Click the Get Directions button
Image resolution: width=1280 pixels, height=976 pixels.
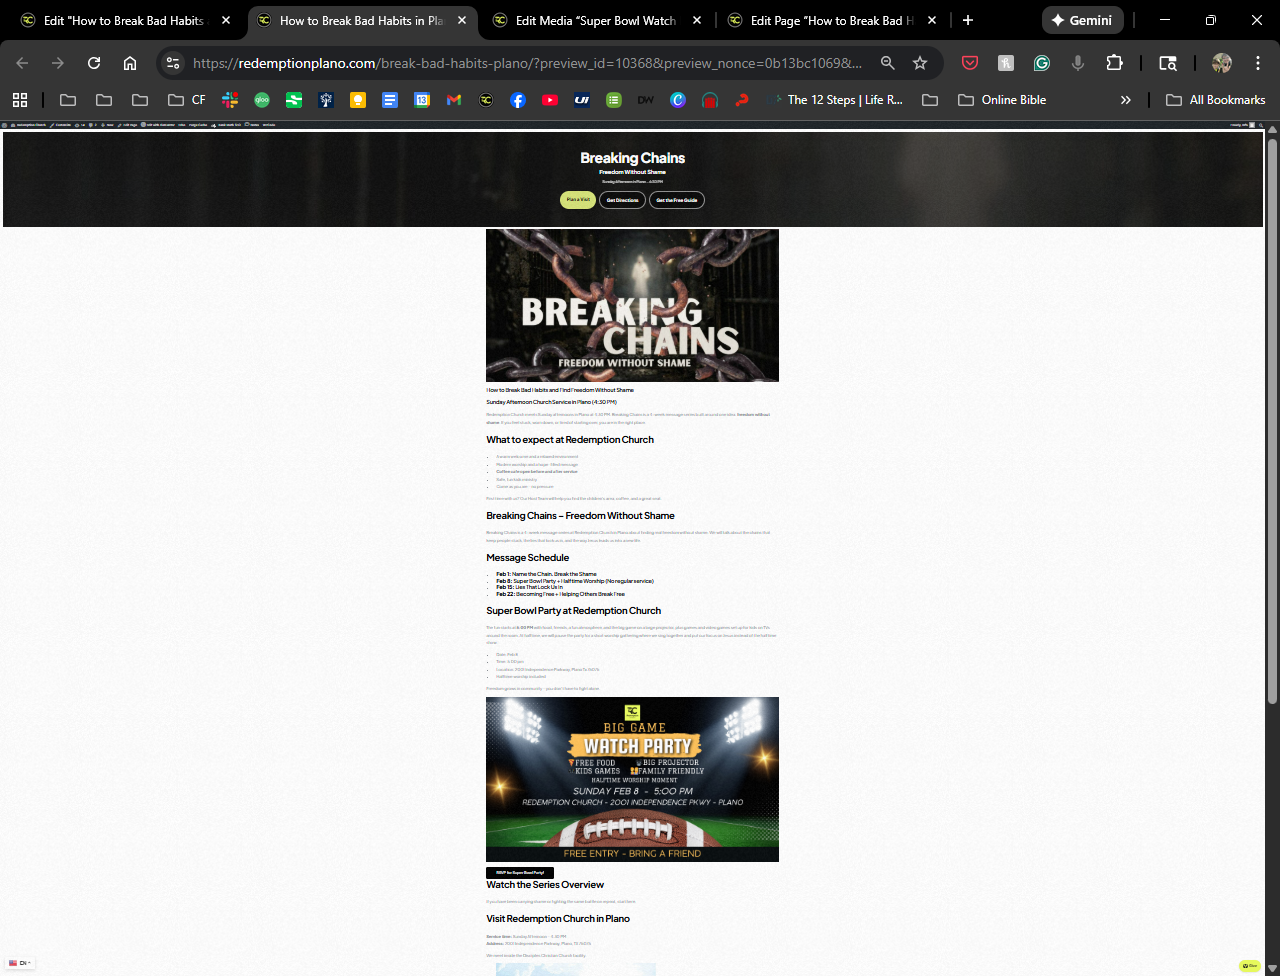click(622, 200)
